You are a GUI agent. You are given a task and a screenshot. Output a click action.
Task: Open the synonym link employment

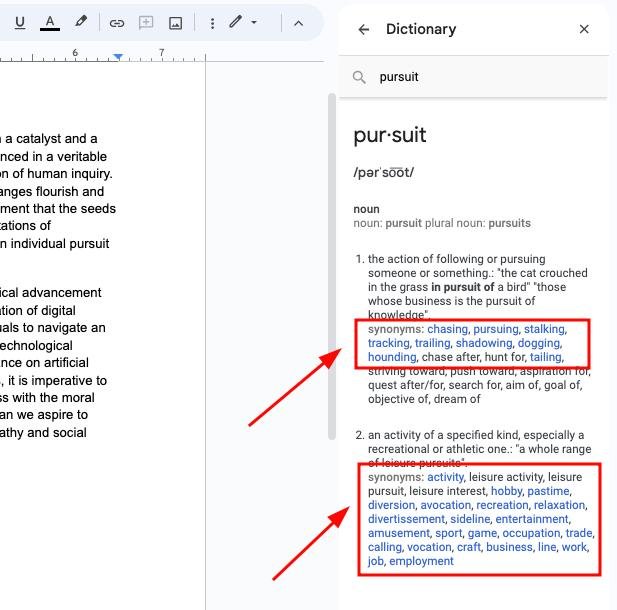[x=421, y=561]
